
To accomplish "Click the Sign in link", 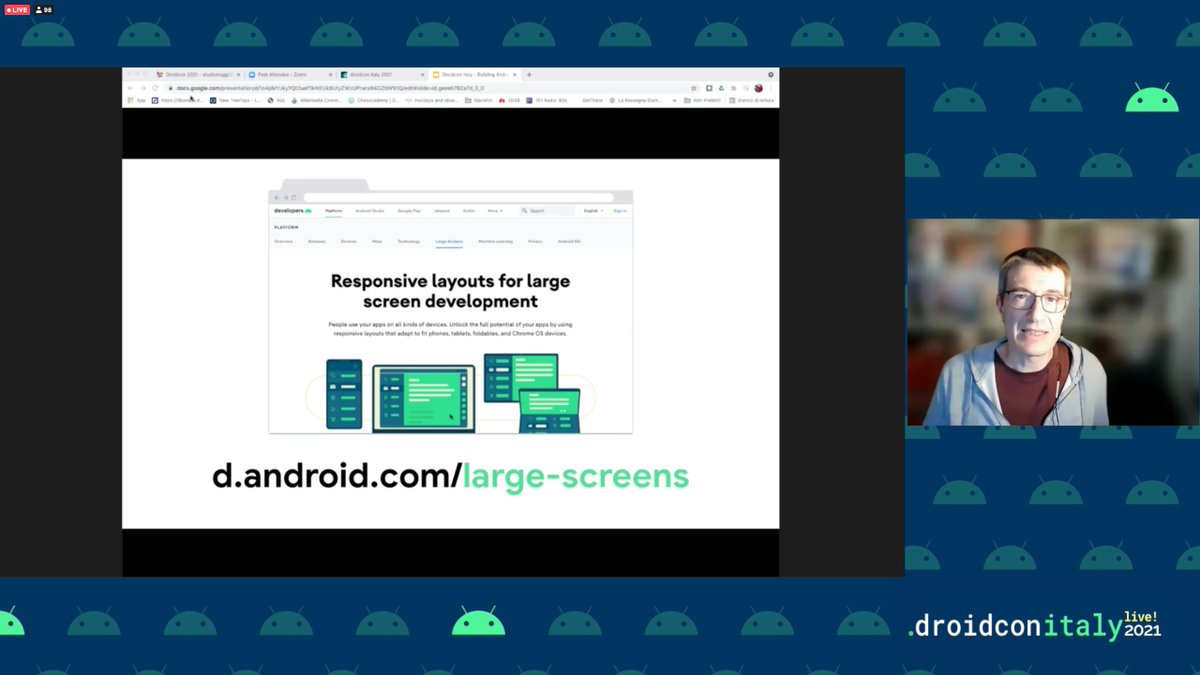I will [620, 211].
